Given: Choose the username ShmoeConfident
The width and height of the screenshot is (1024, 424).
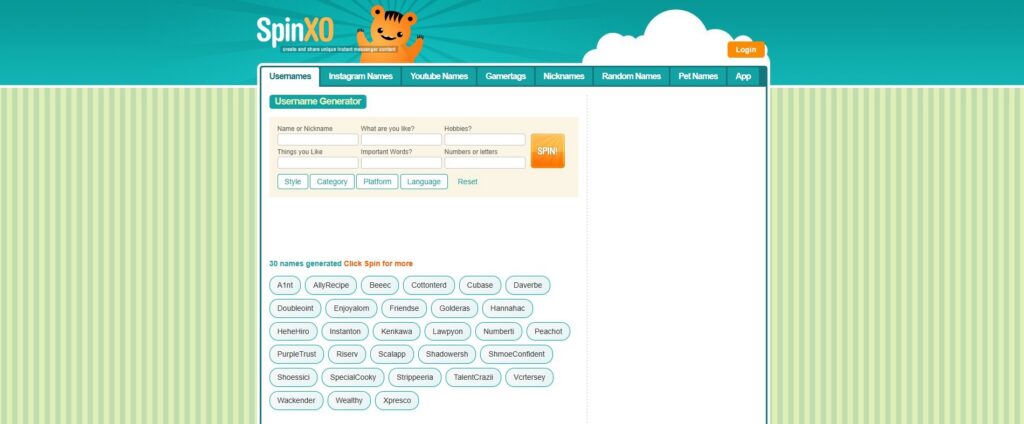Looking at the screenshot, I should tap(516, 354).
